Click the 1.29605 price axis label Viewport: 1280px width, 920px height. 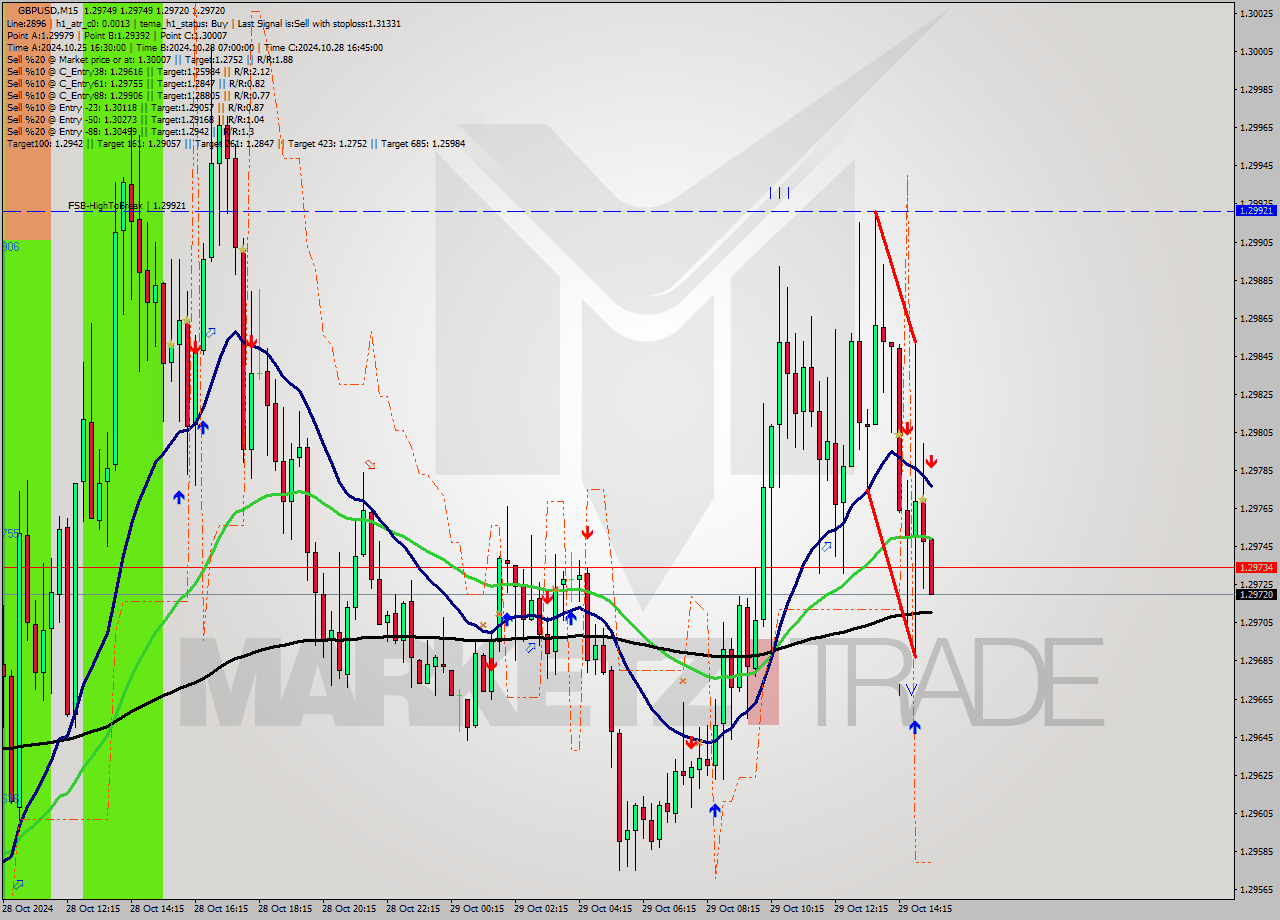pos(1256,814)
